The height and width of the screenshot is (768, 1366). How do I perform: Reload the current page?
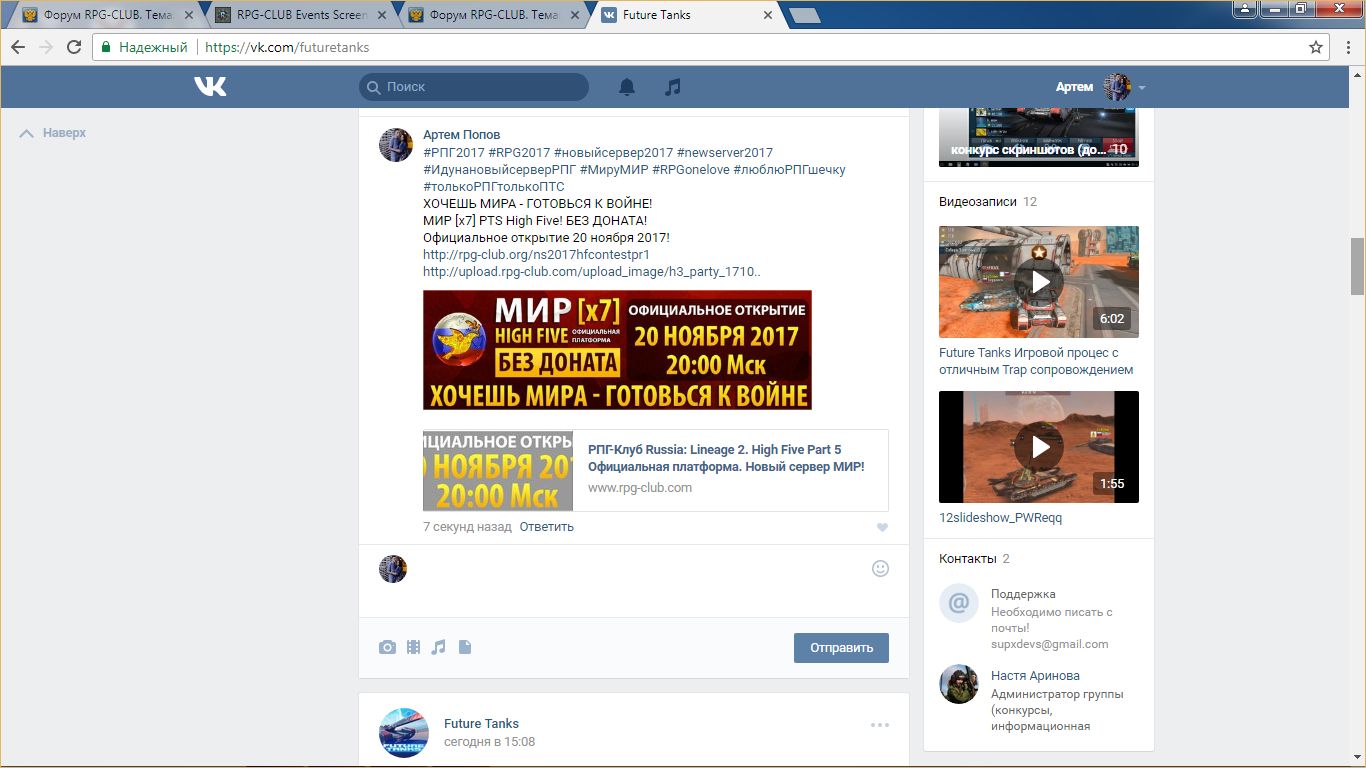pyautogui.click(x=74, y=47)
